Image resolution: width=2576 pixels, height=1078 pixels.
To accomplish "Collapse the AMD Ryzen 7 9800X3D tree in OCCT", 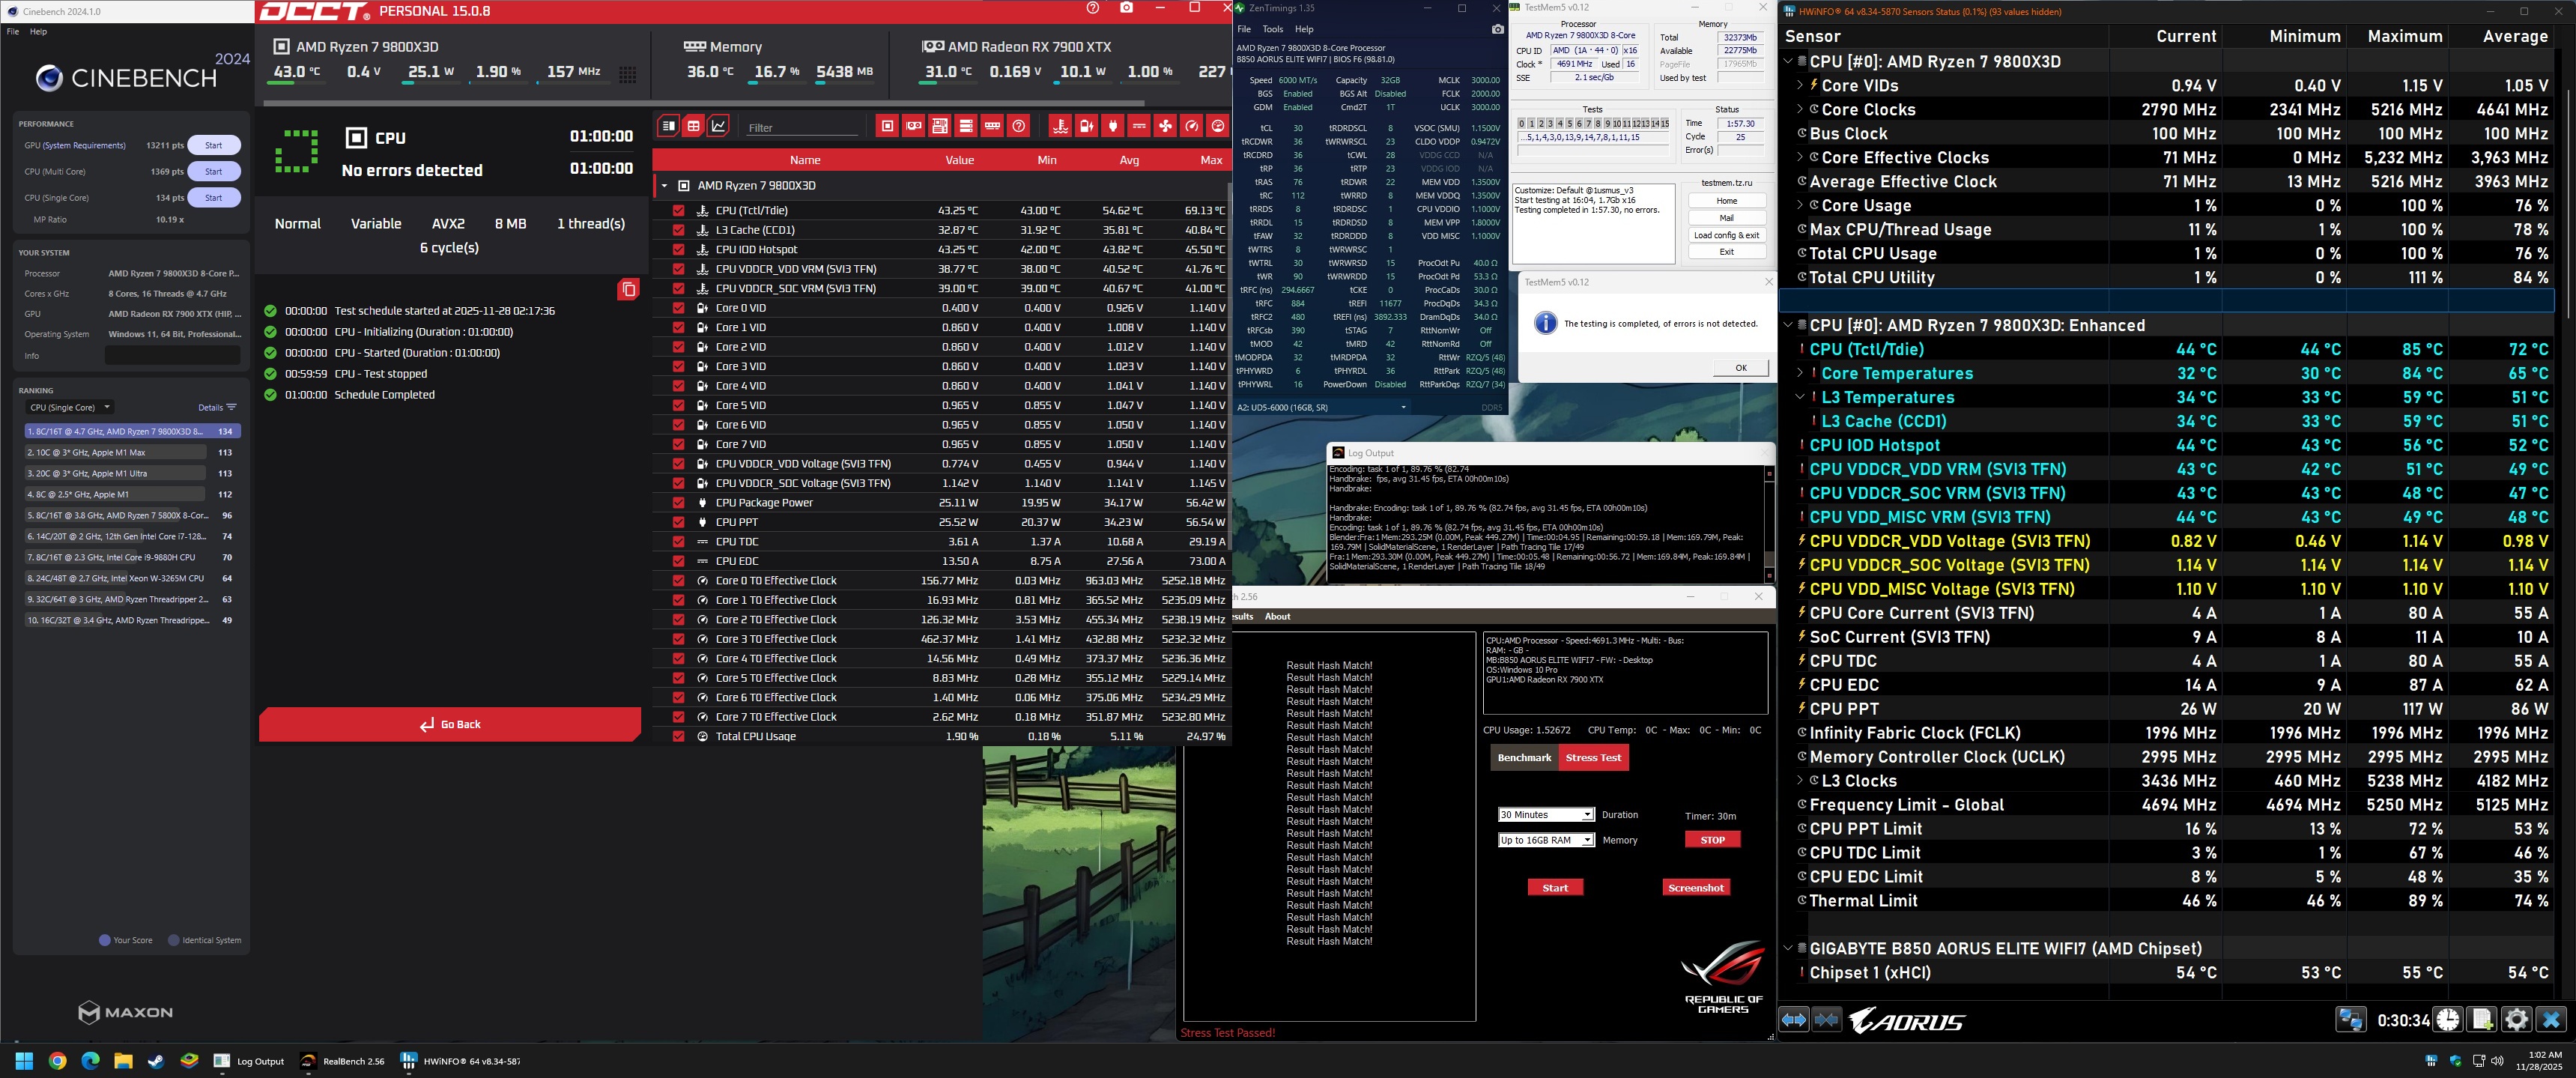I will click(x=664, y=186).
